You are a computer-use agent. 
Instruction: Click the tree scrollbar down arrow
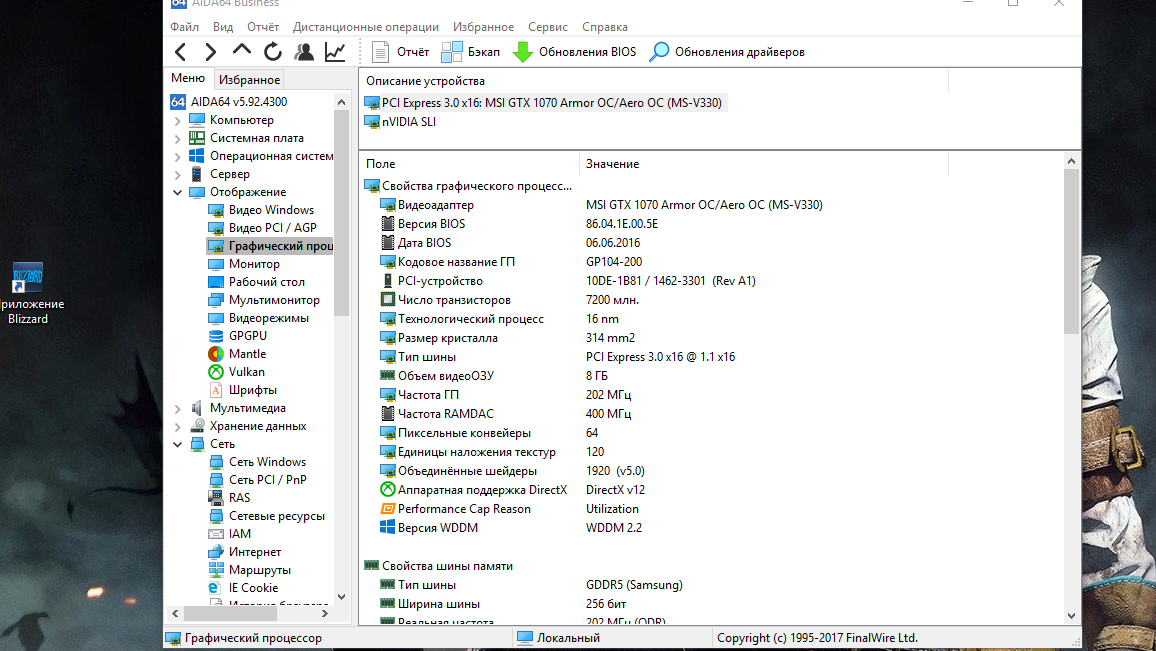coord(341,596)
